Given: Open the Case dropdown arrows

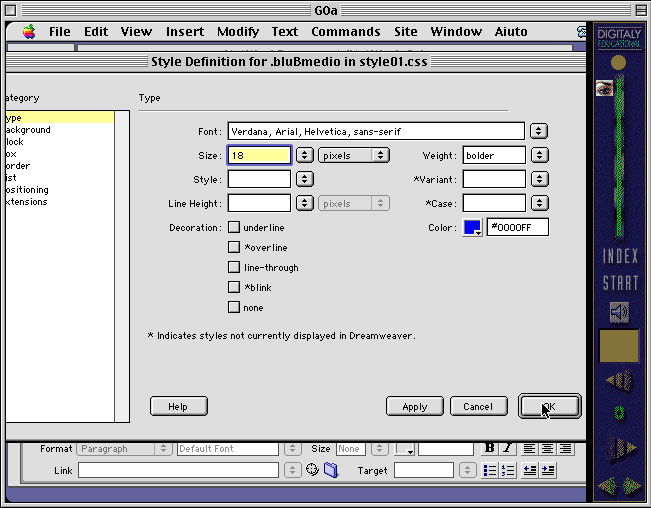Looking at the screenshot, I should pyautogui.click(x=539, y=203).
